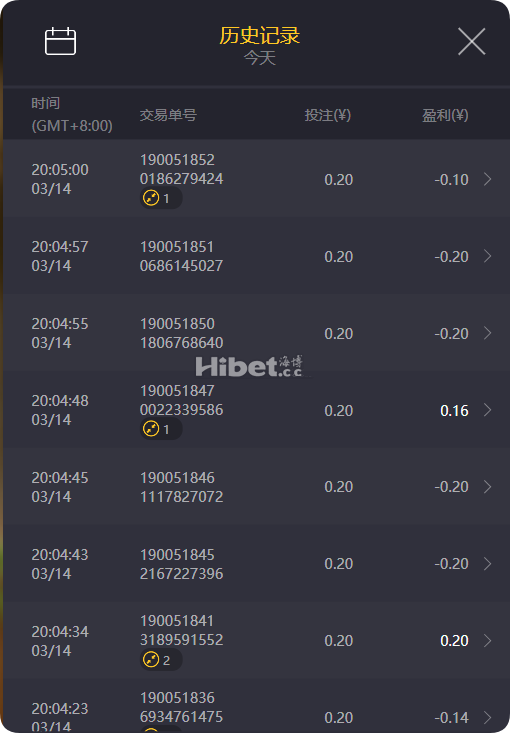Select transaction number 190051850 1806768640
Image resolution: width=510 pixels, height=733 pixels.
click(181, 333)
